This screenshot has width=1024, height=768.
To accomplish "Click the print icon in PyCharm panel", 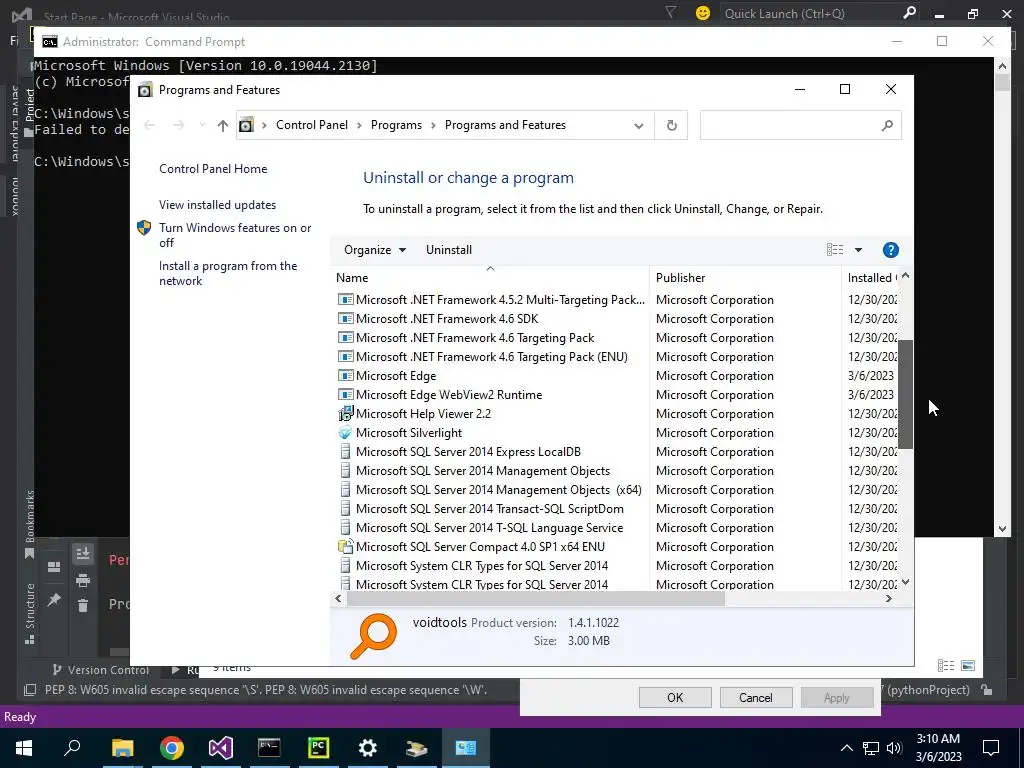I will pos(83,580).
